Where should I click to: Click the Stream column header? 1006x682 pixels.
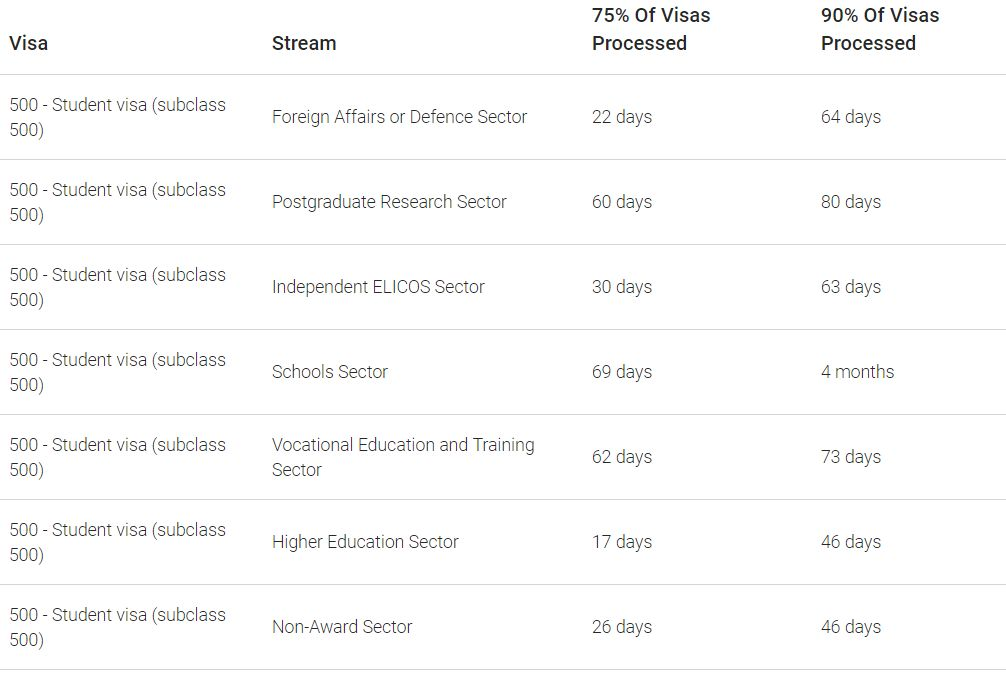pyautogui.click(x=304, y=43)
